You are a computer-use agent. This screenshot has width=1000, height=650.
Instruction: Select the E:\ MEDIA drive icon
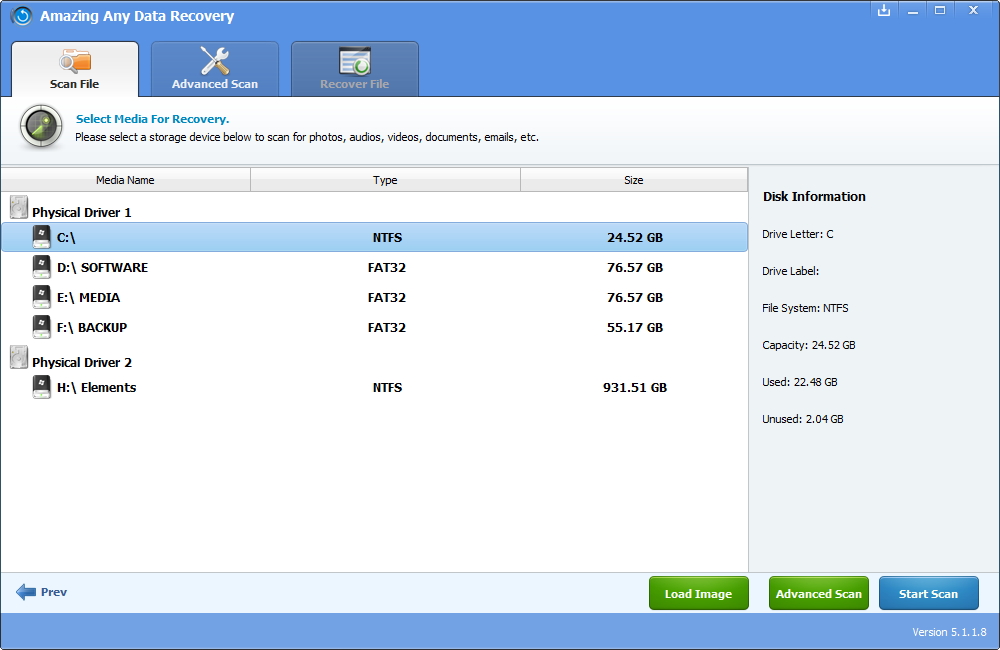point(41,297)
